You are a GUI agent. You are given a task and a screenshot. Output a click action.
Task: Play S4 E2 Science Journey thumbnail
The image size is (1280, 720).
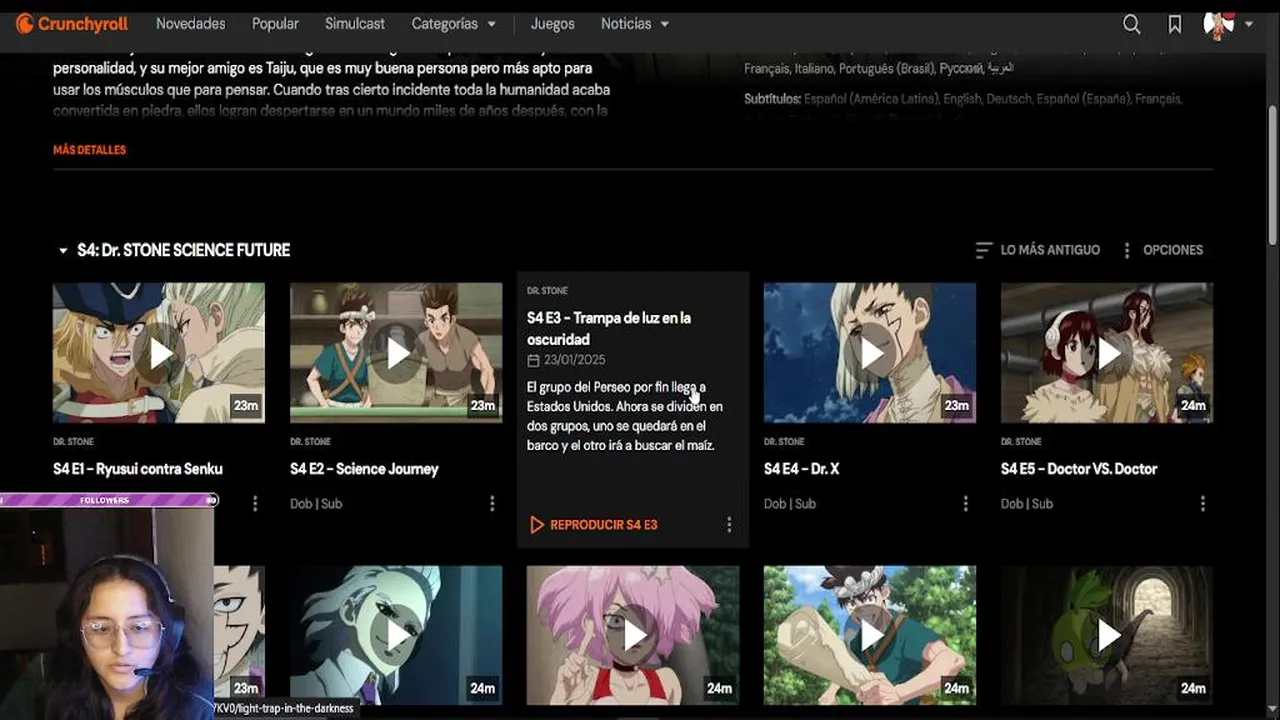(x=396, y=352)
